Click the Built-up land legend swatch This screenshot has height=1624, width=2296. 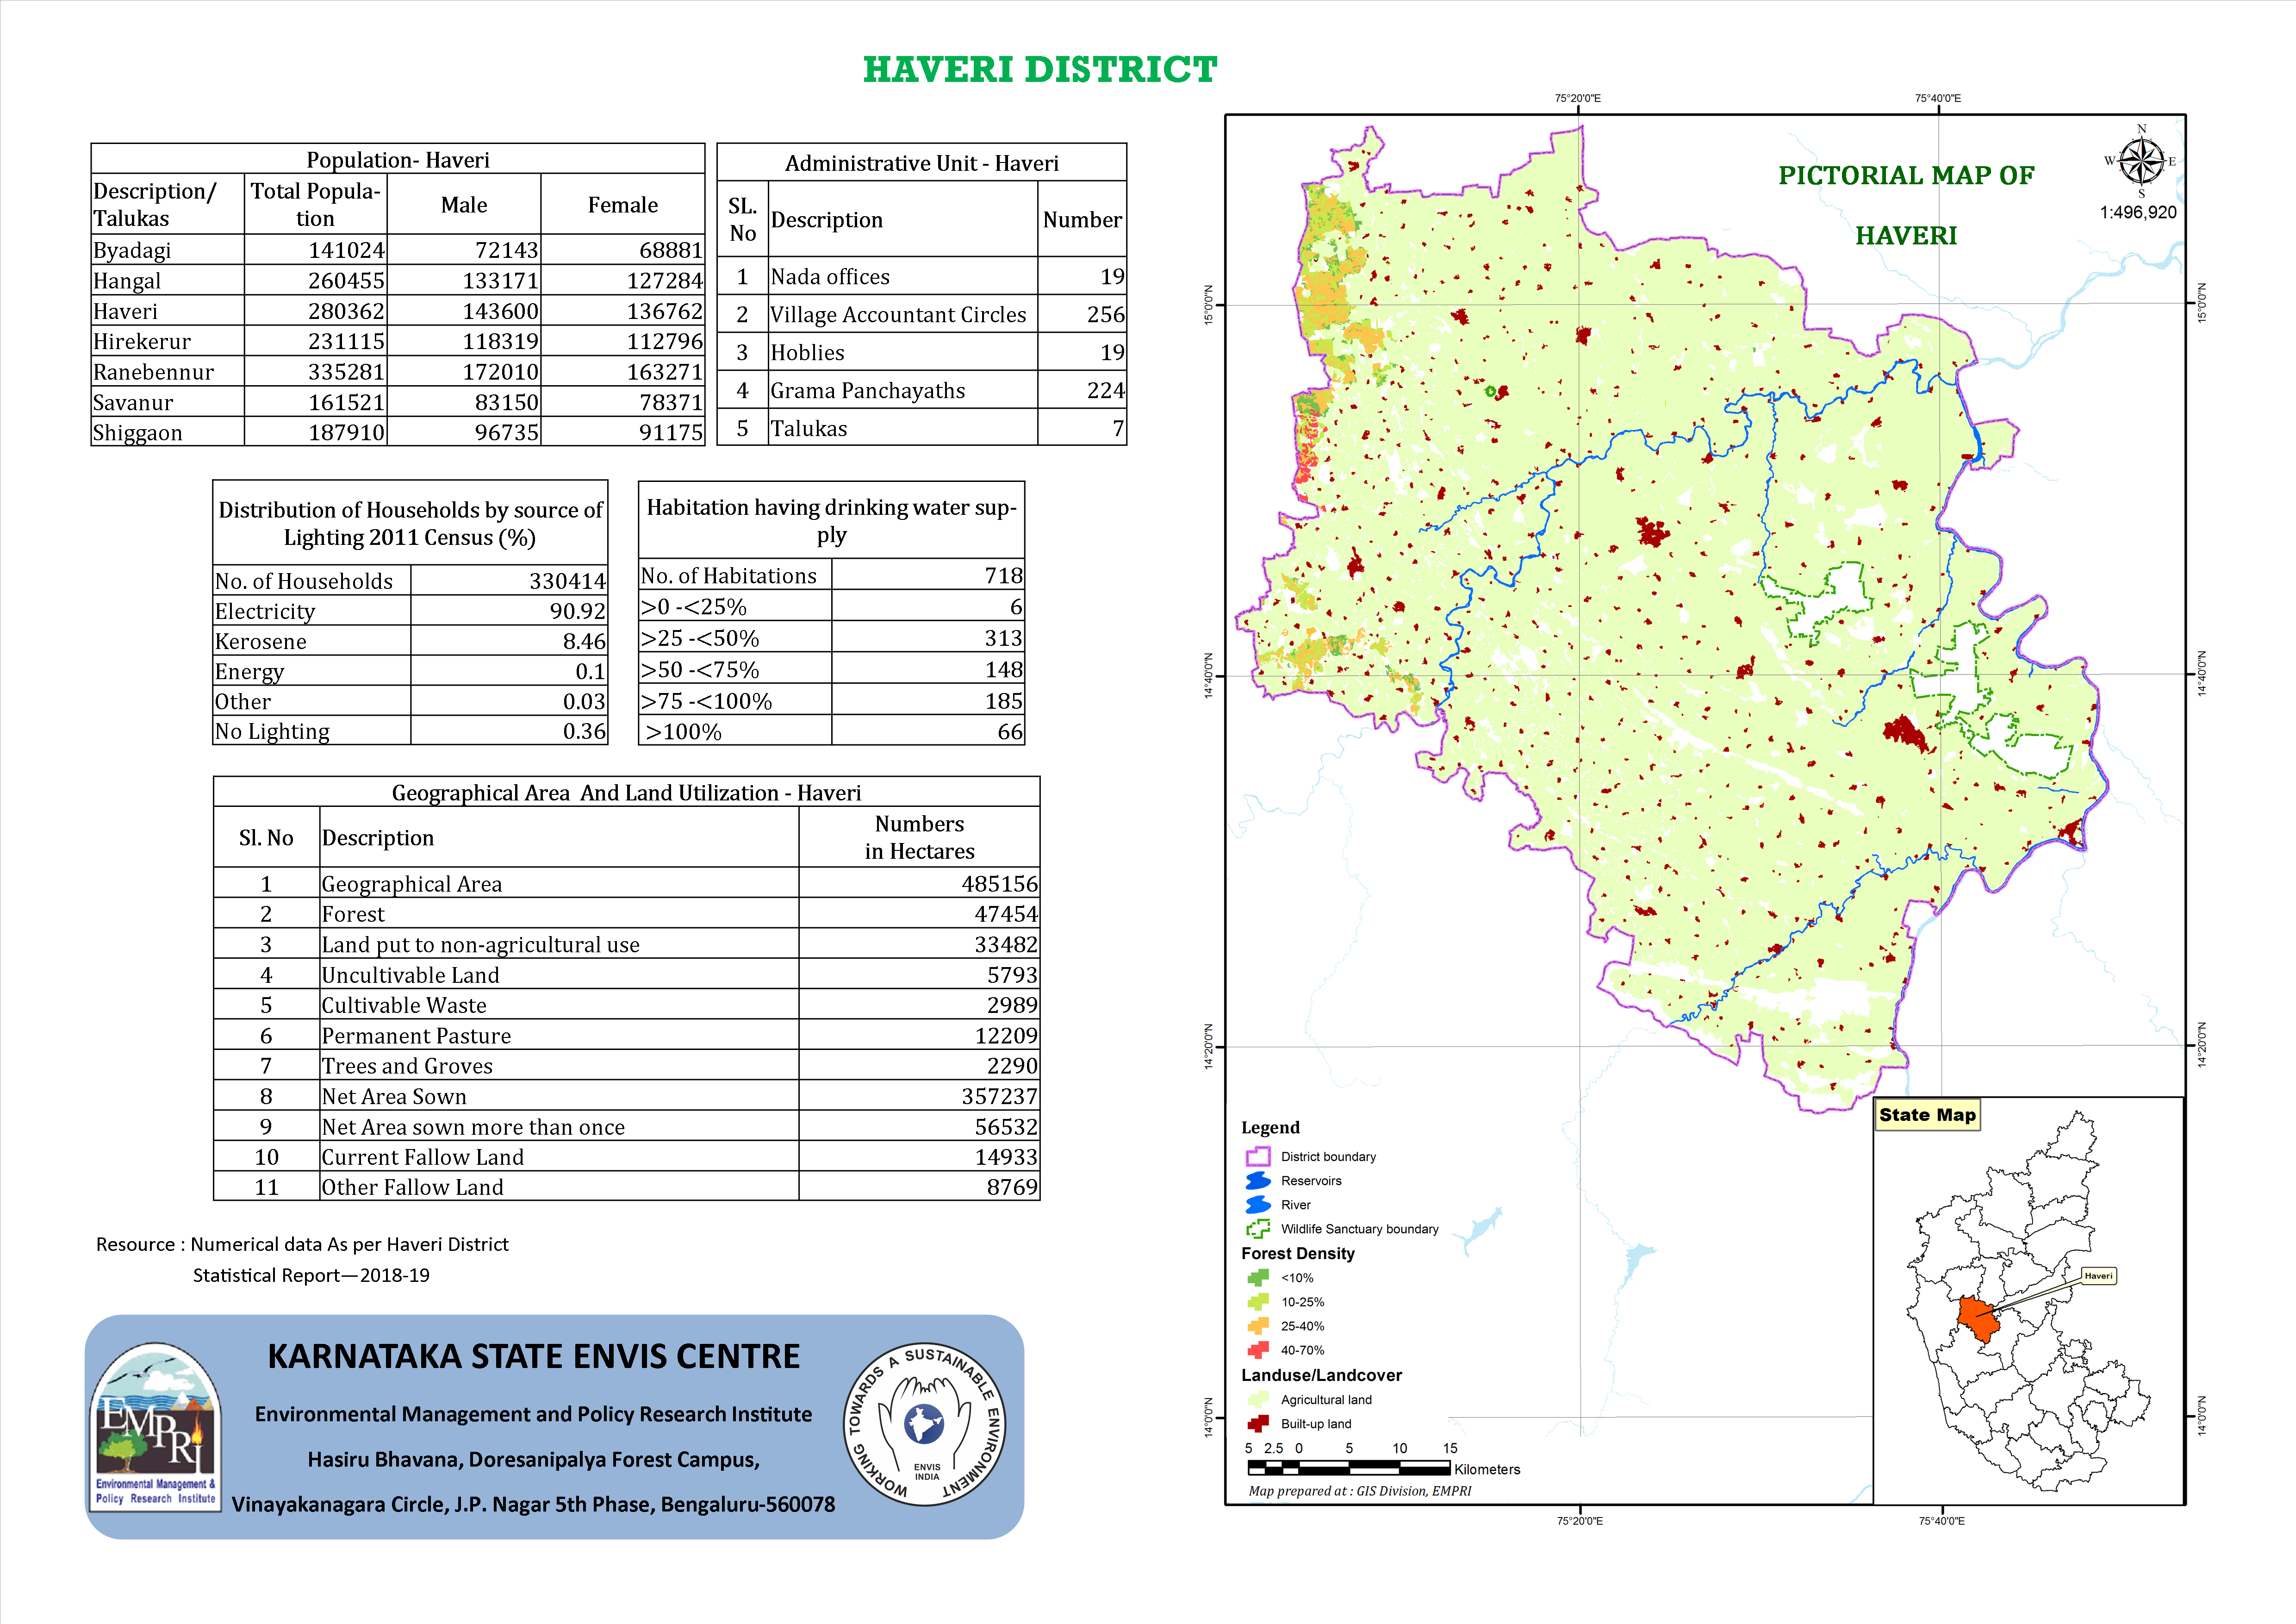coord(1257,1424)
